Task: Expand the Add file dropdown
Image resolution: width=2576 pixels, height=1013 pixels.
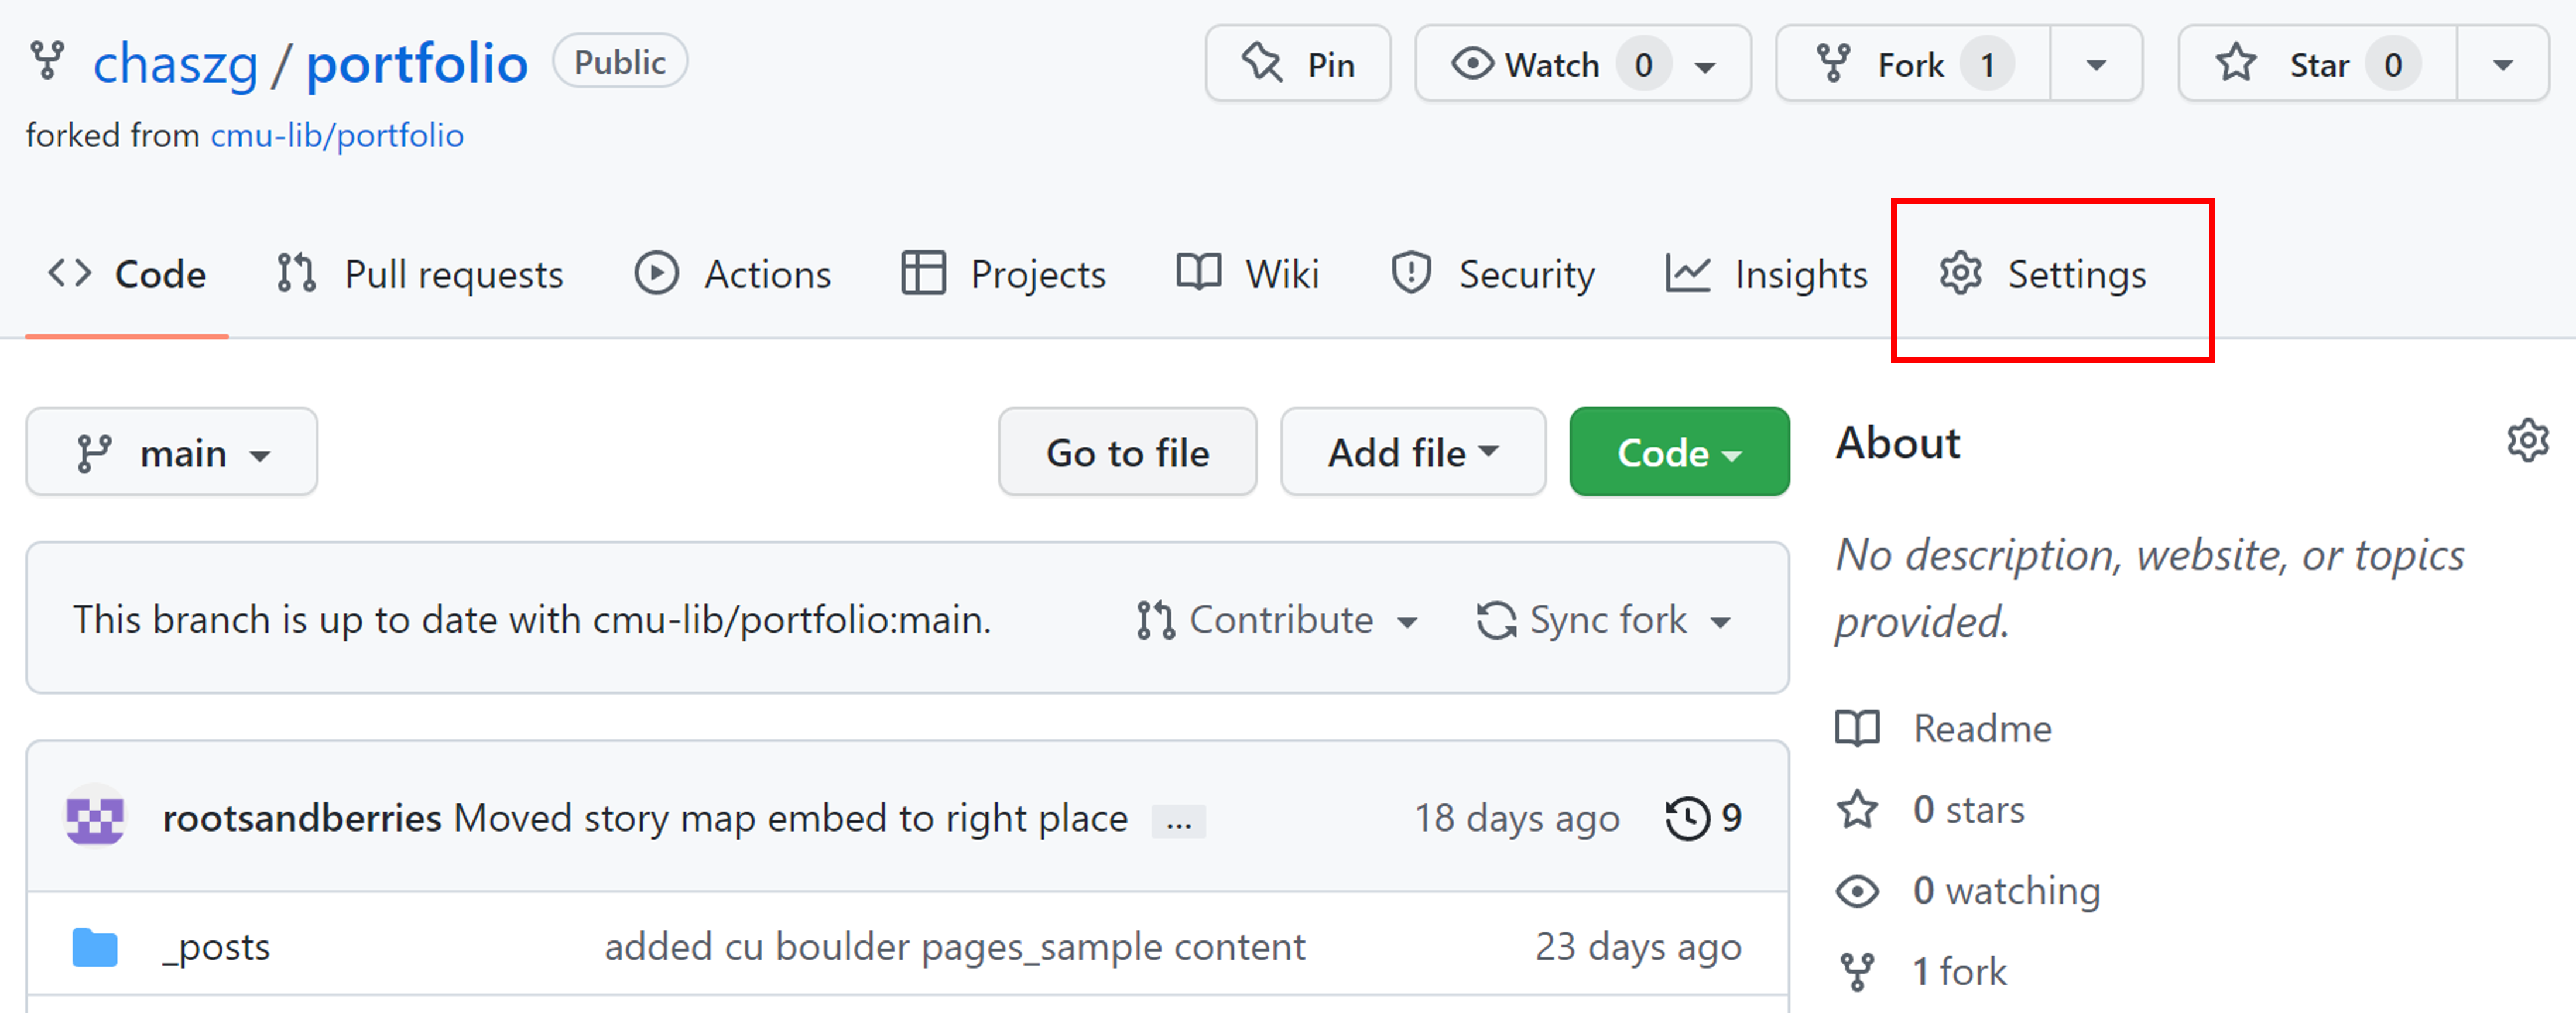Action: [x=1413, y=452]
